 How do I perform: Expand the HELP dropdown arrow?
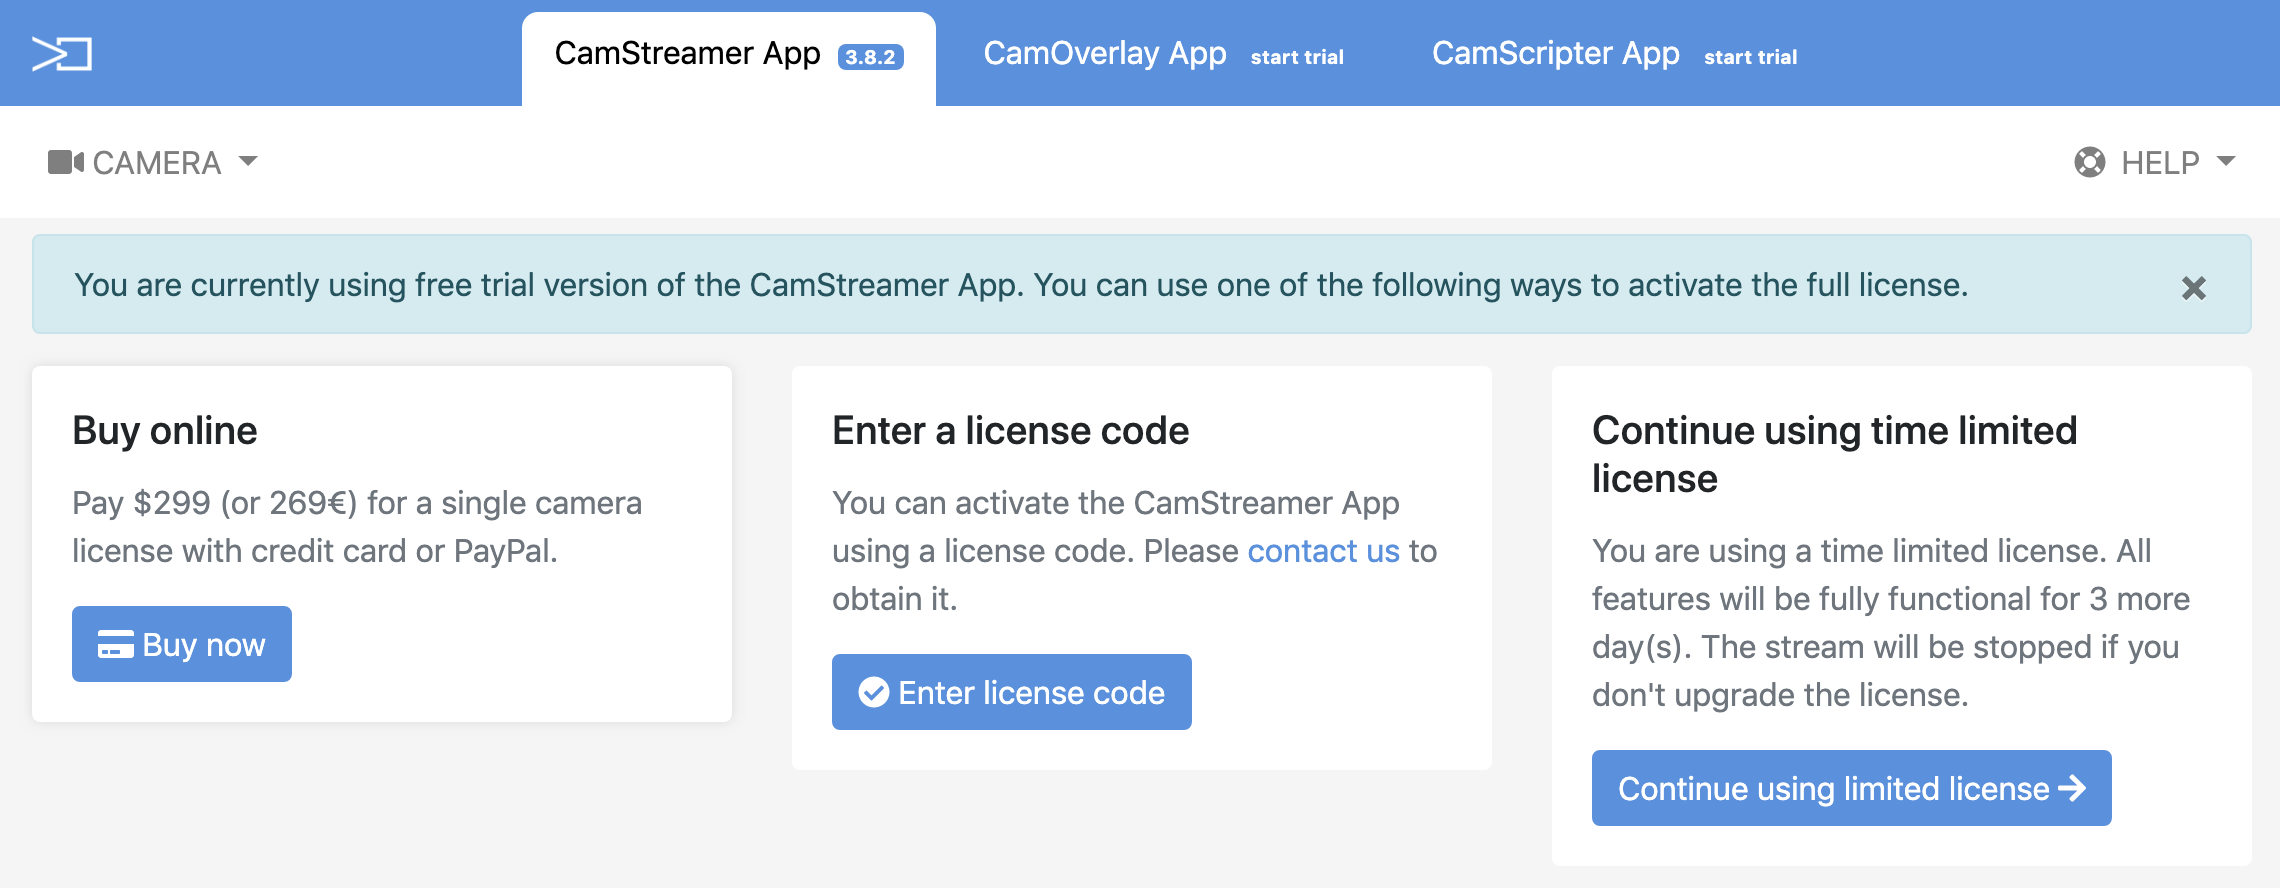point(2226,161)
